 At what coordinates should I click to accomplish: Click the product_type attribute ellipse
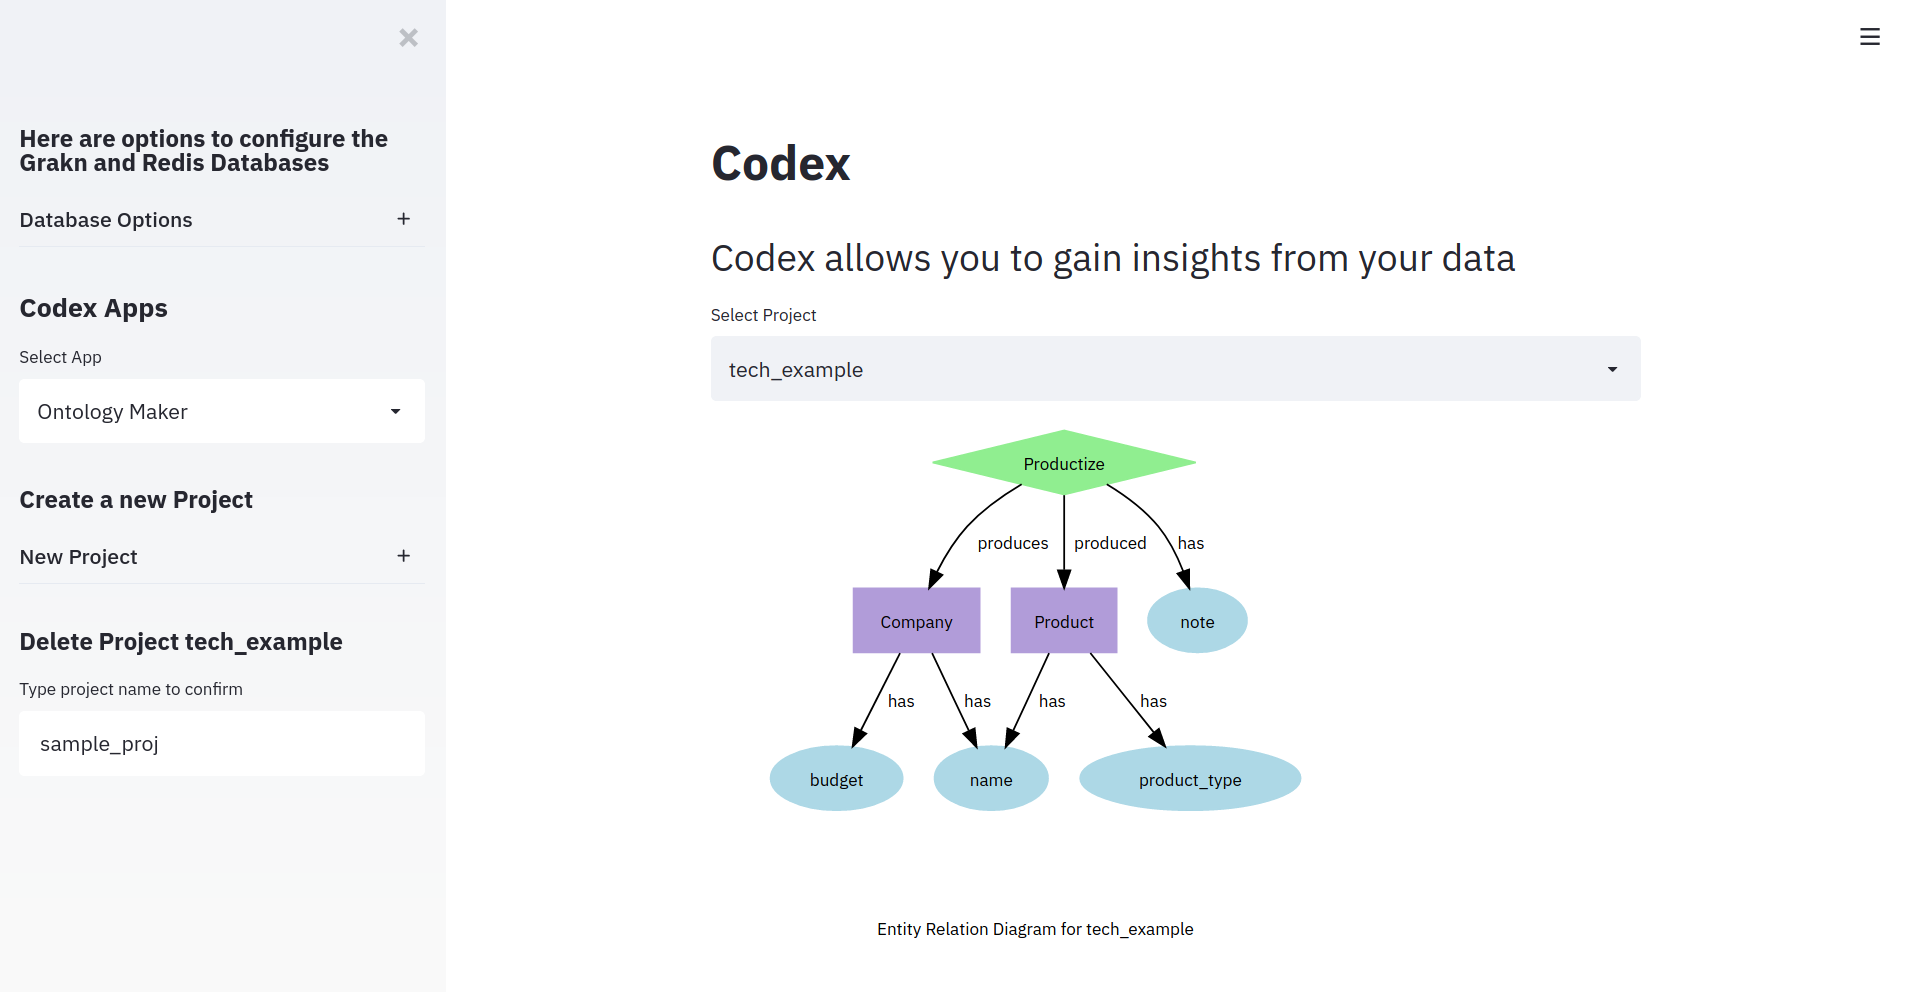click(1189, 779)
